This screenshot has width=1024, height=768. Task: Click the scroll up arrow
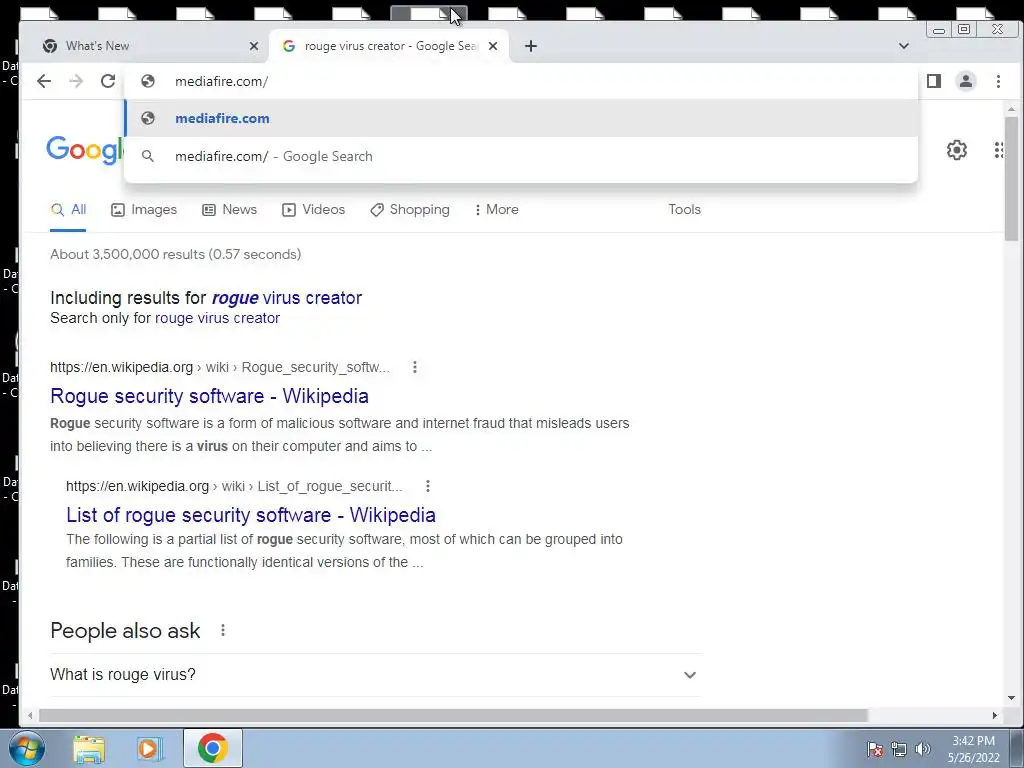coord(1011,109)
